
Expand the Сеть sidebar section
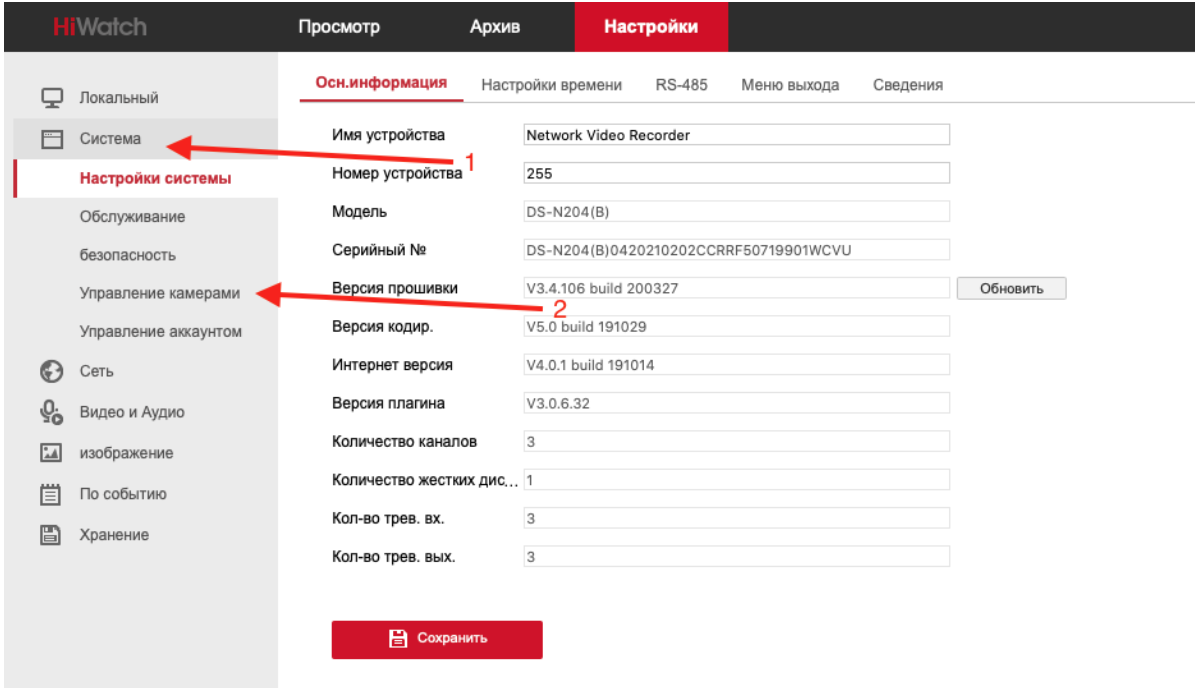point(97,371)
